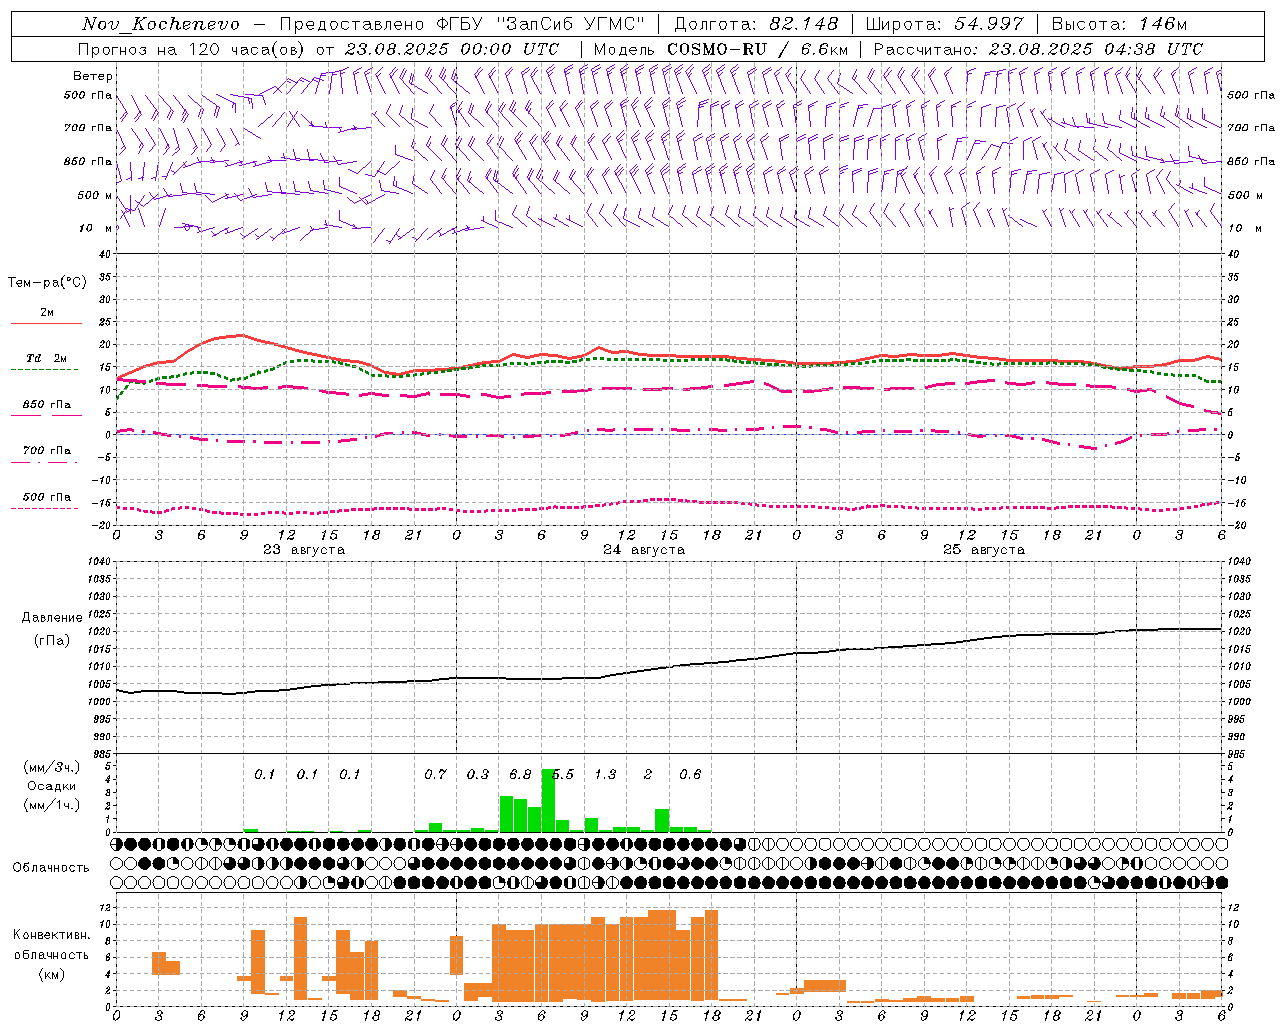Click the 0.3 precipitation value
The image size is (1280, 1024).
pos(478,775)
